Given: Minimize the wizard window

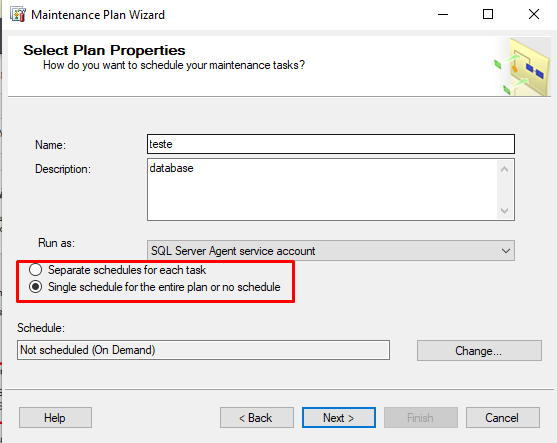Looking at the screenshot, I should (443, 15).
